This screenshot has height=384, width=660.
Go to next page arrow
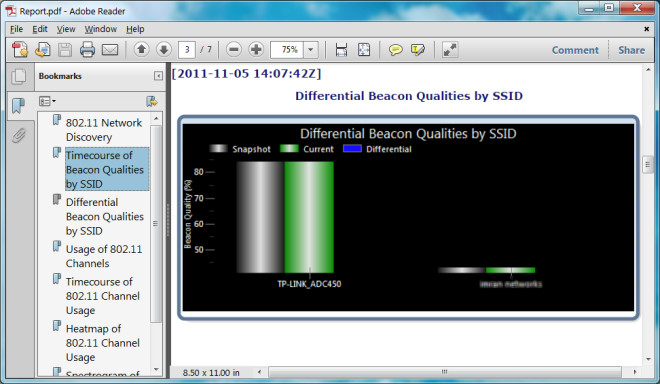[164, 50]
